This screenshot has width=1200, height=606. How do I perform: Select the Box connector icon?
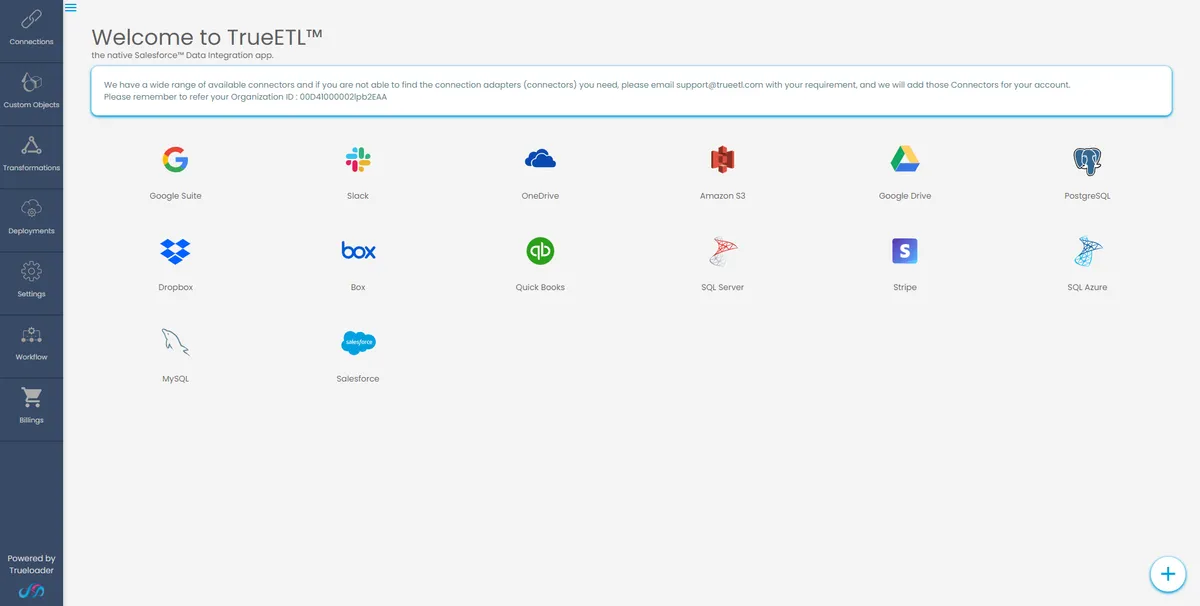(x=358, y=251)
